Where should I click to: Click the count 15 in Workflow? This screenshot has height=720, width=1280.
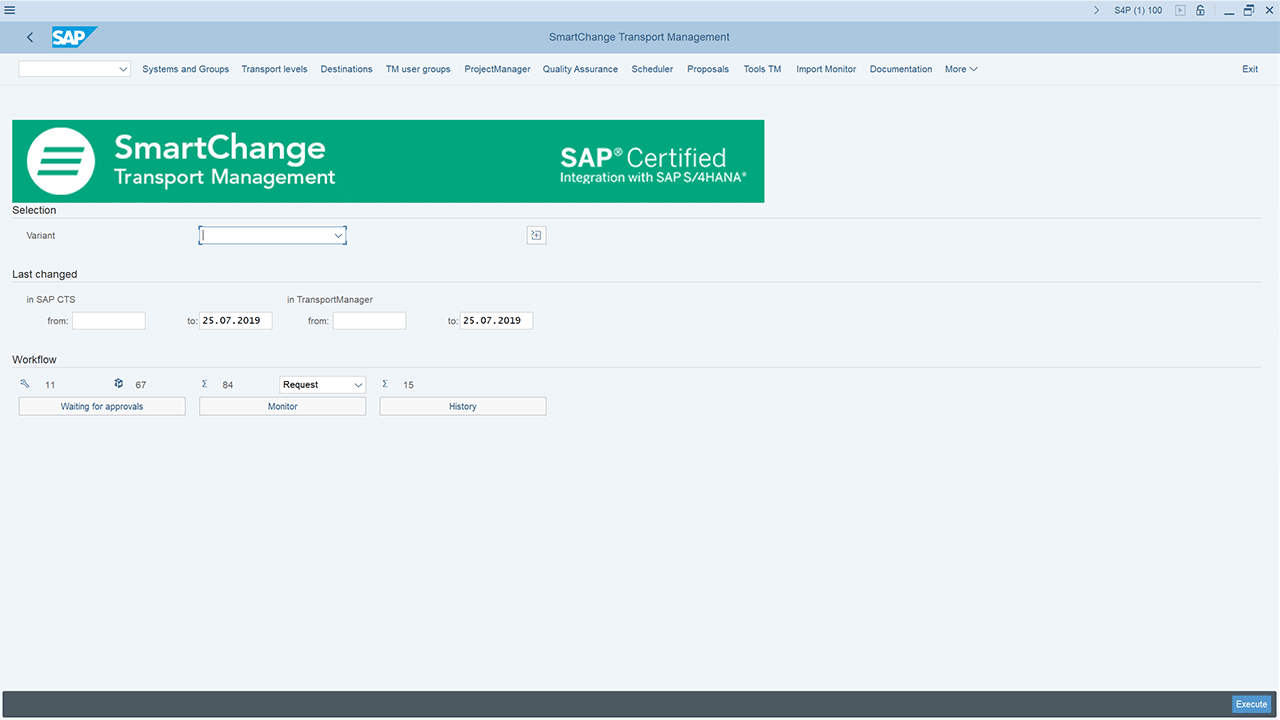coord(408,385)
